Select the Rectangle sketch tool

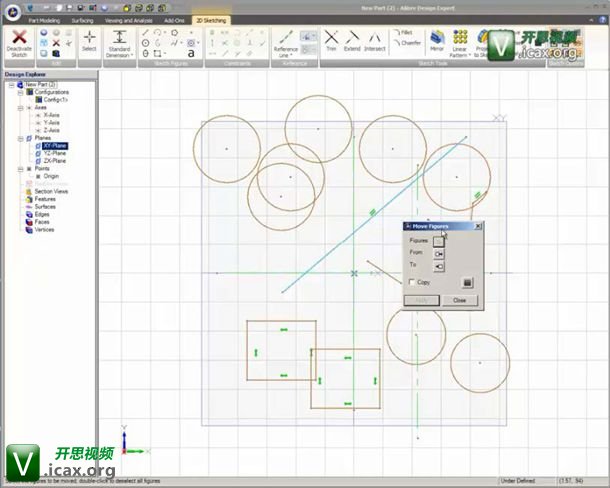(x=157, y=53)
